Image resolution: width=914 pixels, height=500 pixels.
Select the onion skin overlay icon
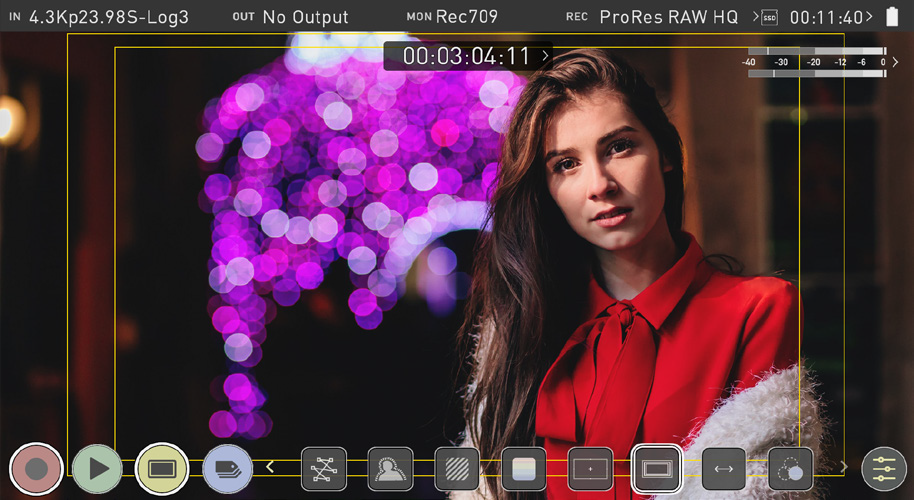pos(790,468)
